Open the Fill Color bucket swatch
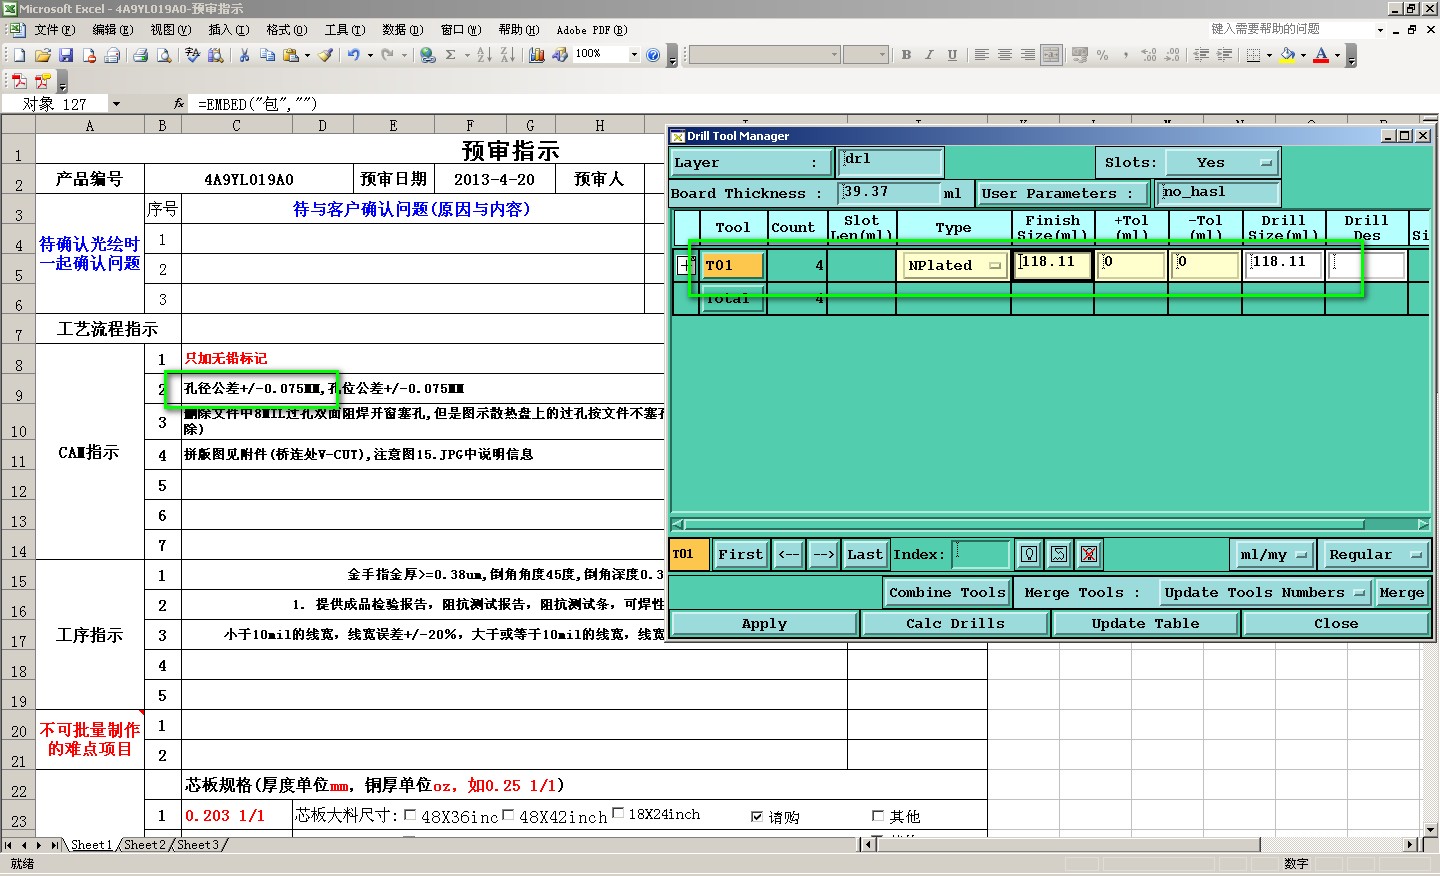Screen dimensions: 1440x876 (x=1288, y=55)
